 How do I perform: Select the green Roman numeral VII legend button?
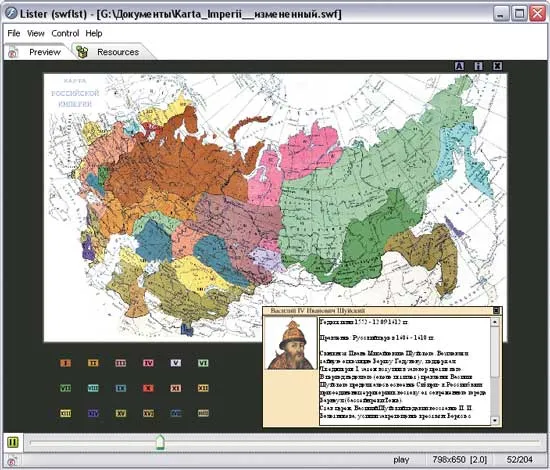66,388
